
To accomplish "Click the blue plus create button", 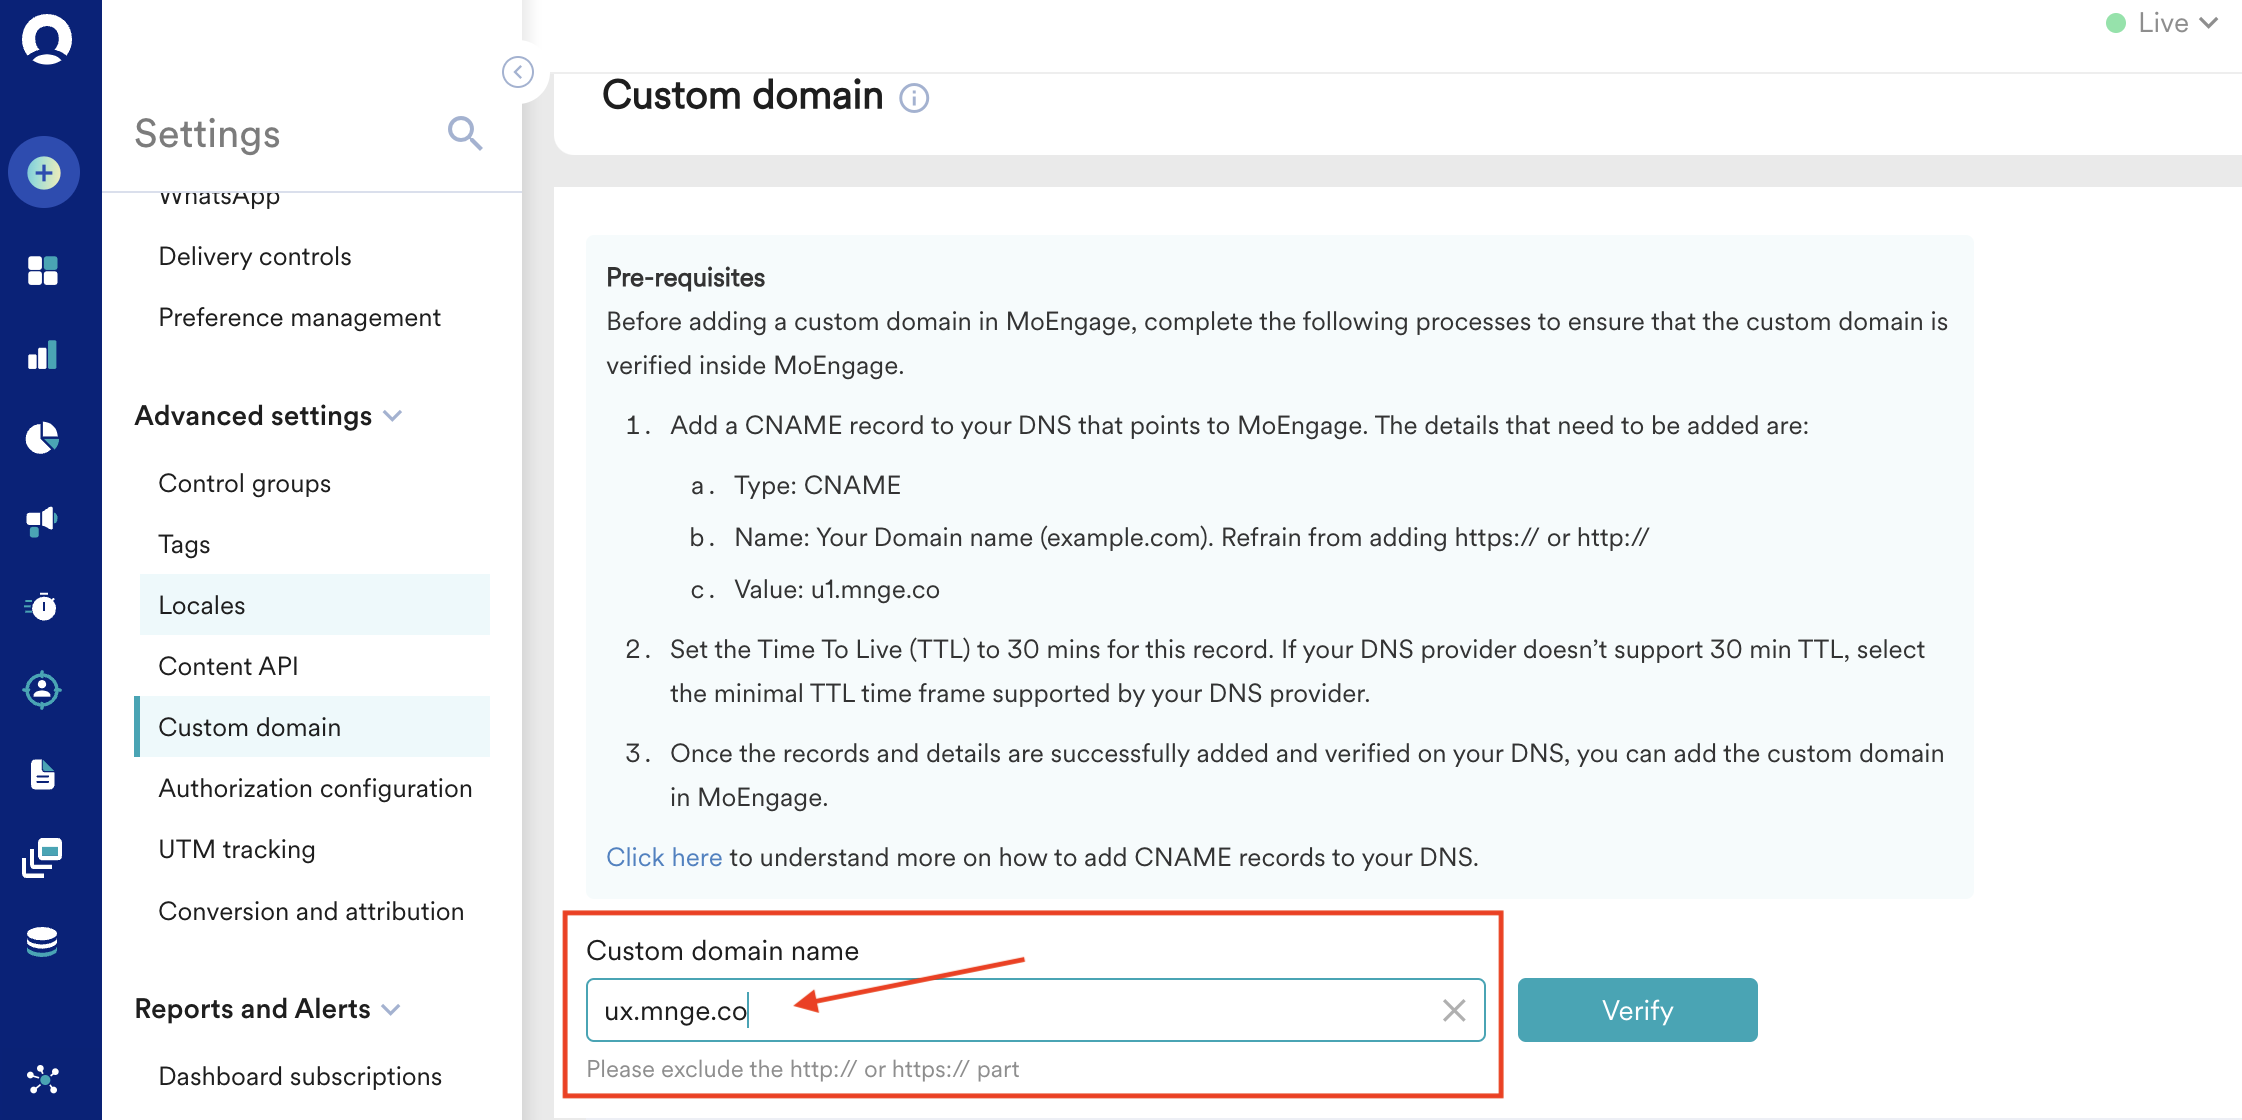I will click(44, 173).
